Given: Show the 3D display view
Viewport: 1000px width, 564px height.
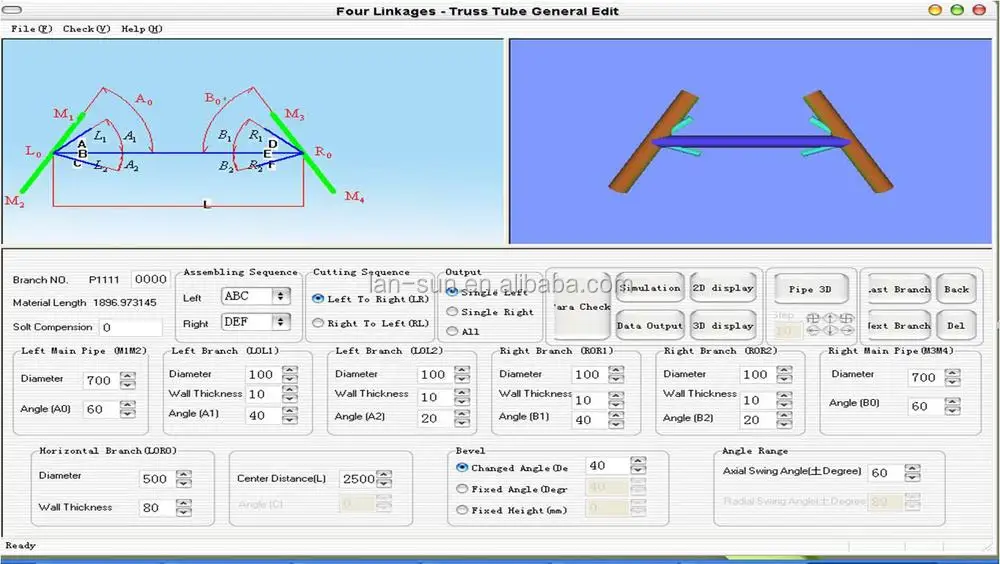Looking at the screenshot, I should point(722,325).
